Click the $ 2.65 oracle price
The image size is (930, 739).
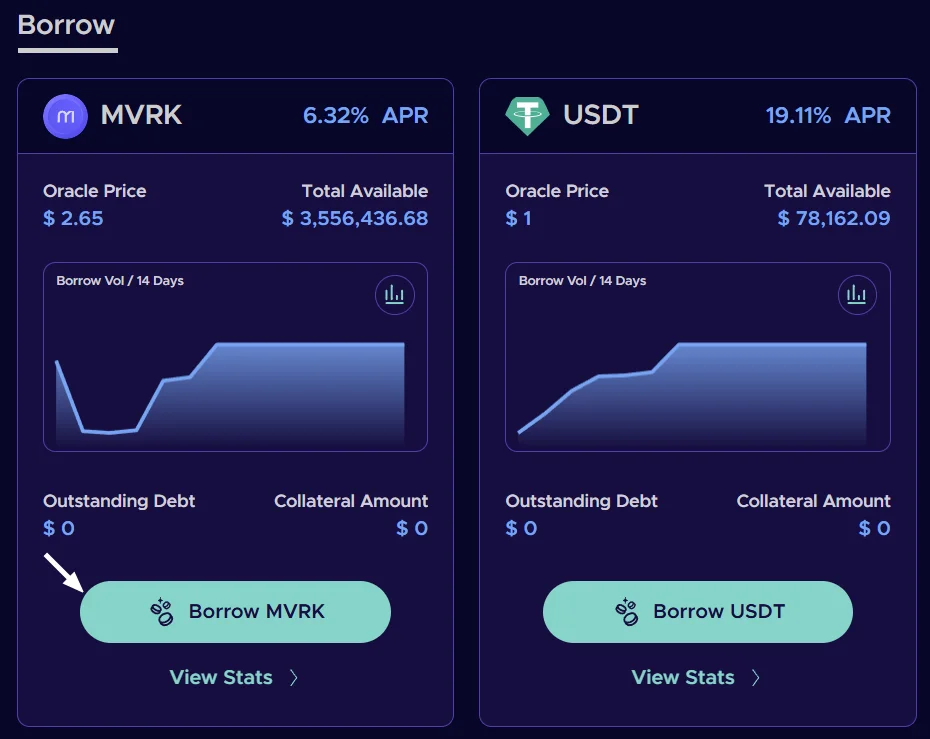73,218
